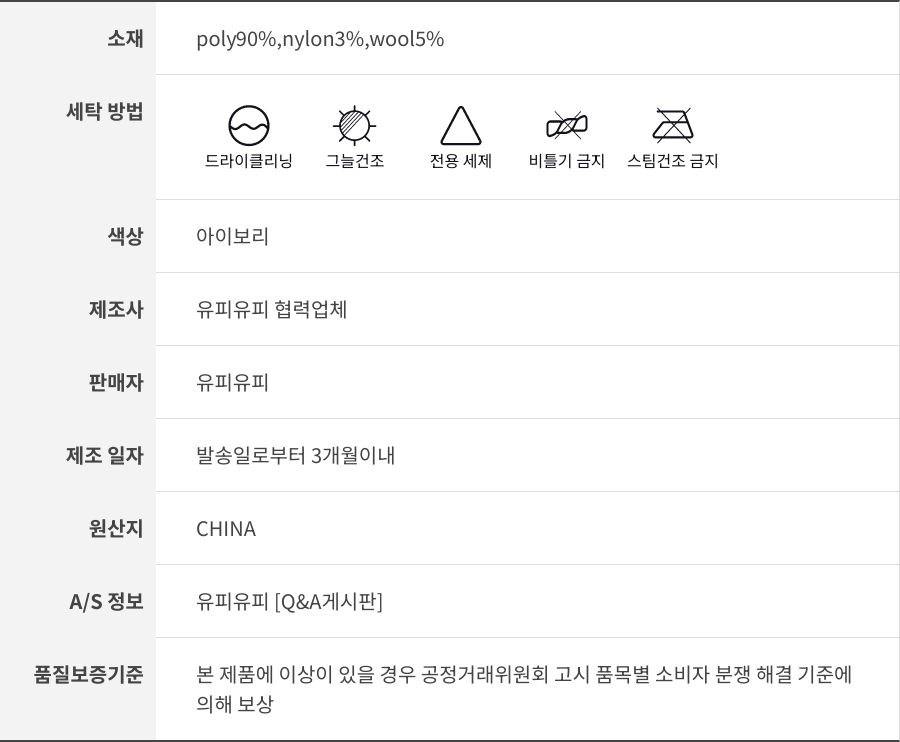Click the 비틀기 금지 caption
Image resolution: width=900 pixels, height=742 pixels.
(567, 161)
